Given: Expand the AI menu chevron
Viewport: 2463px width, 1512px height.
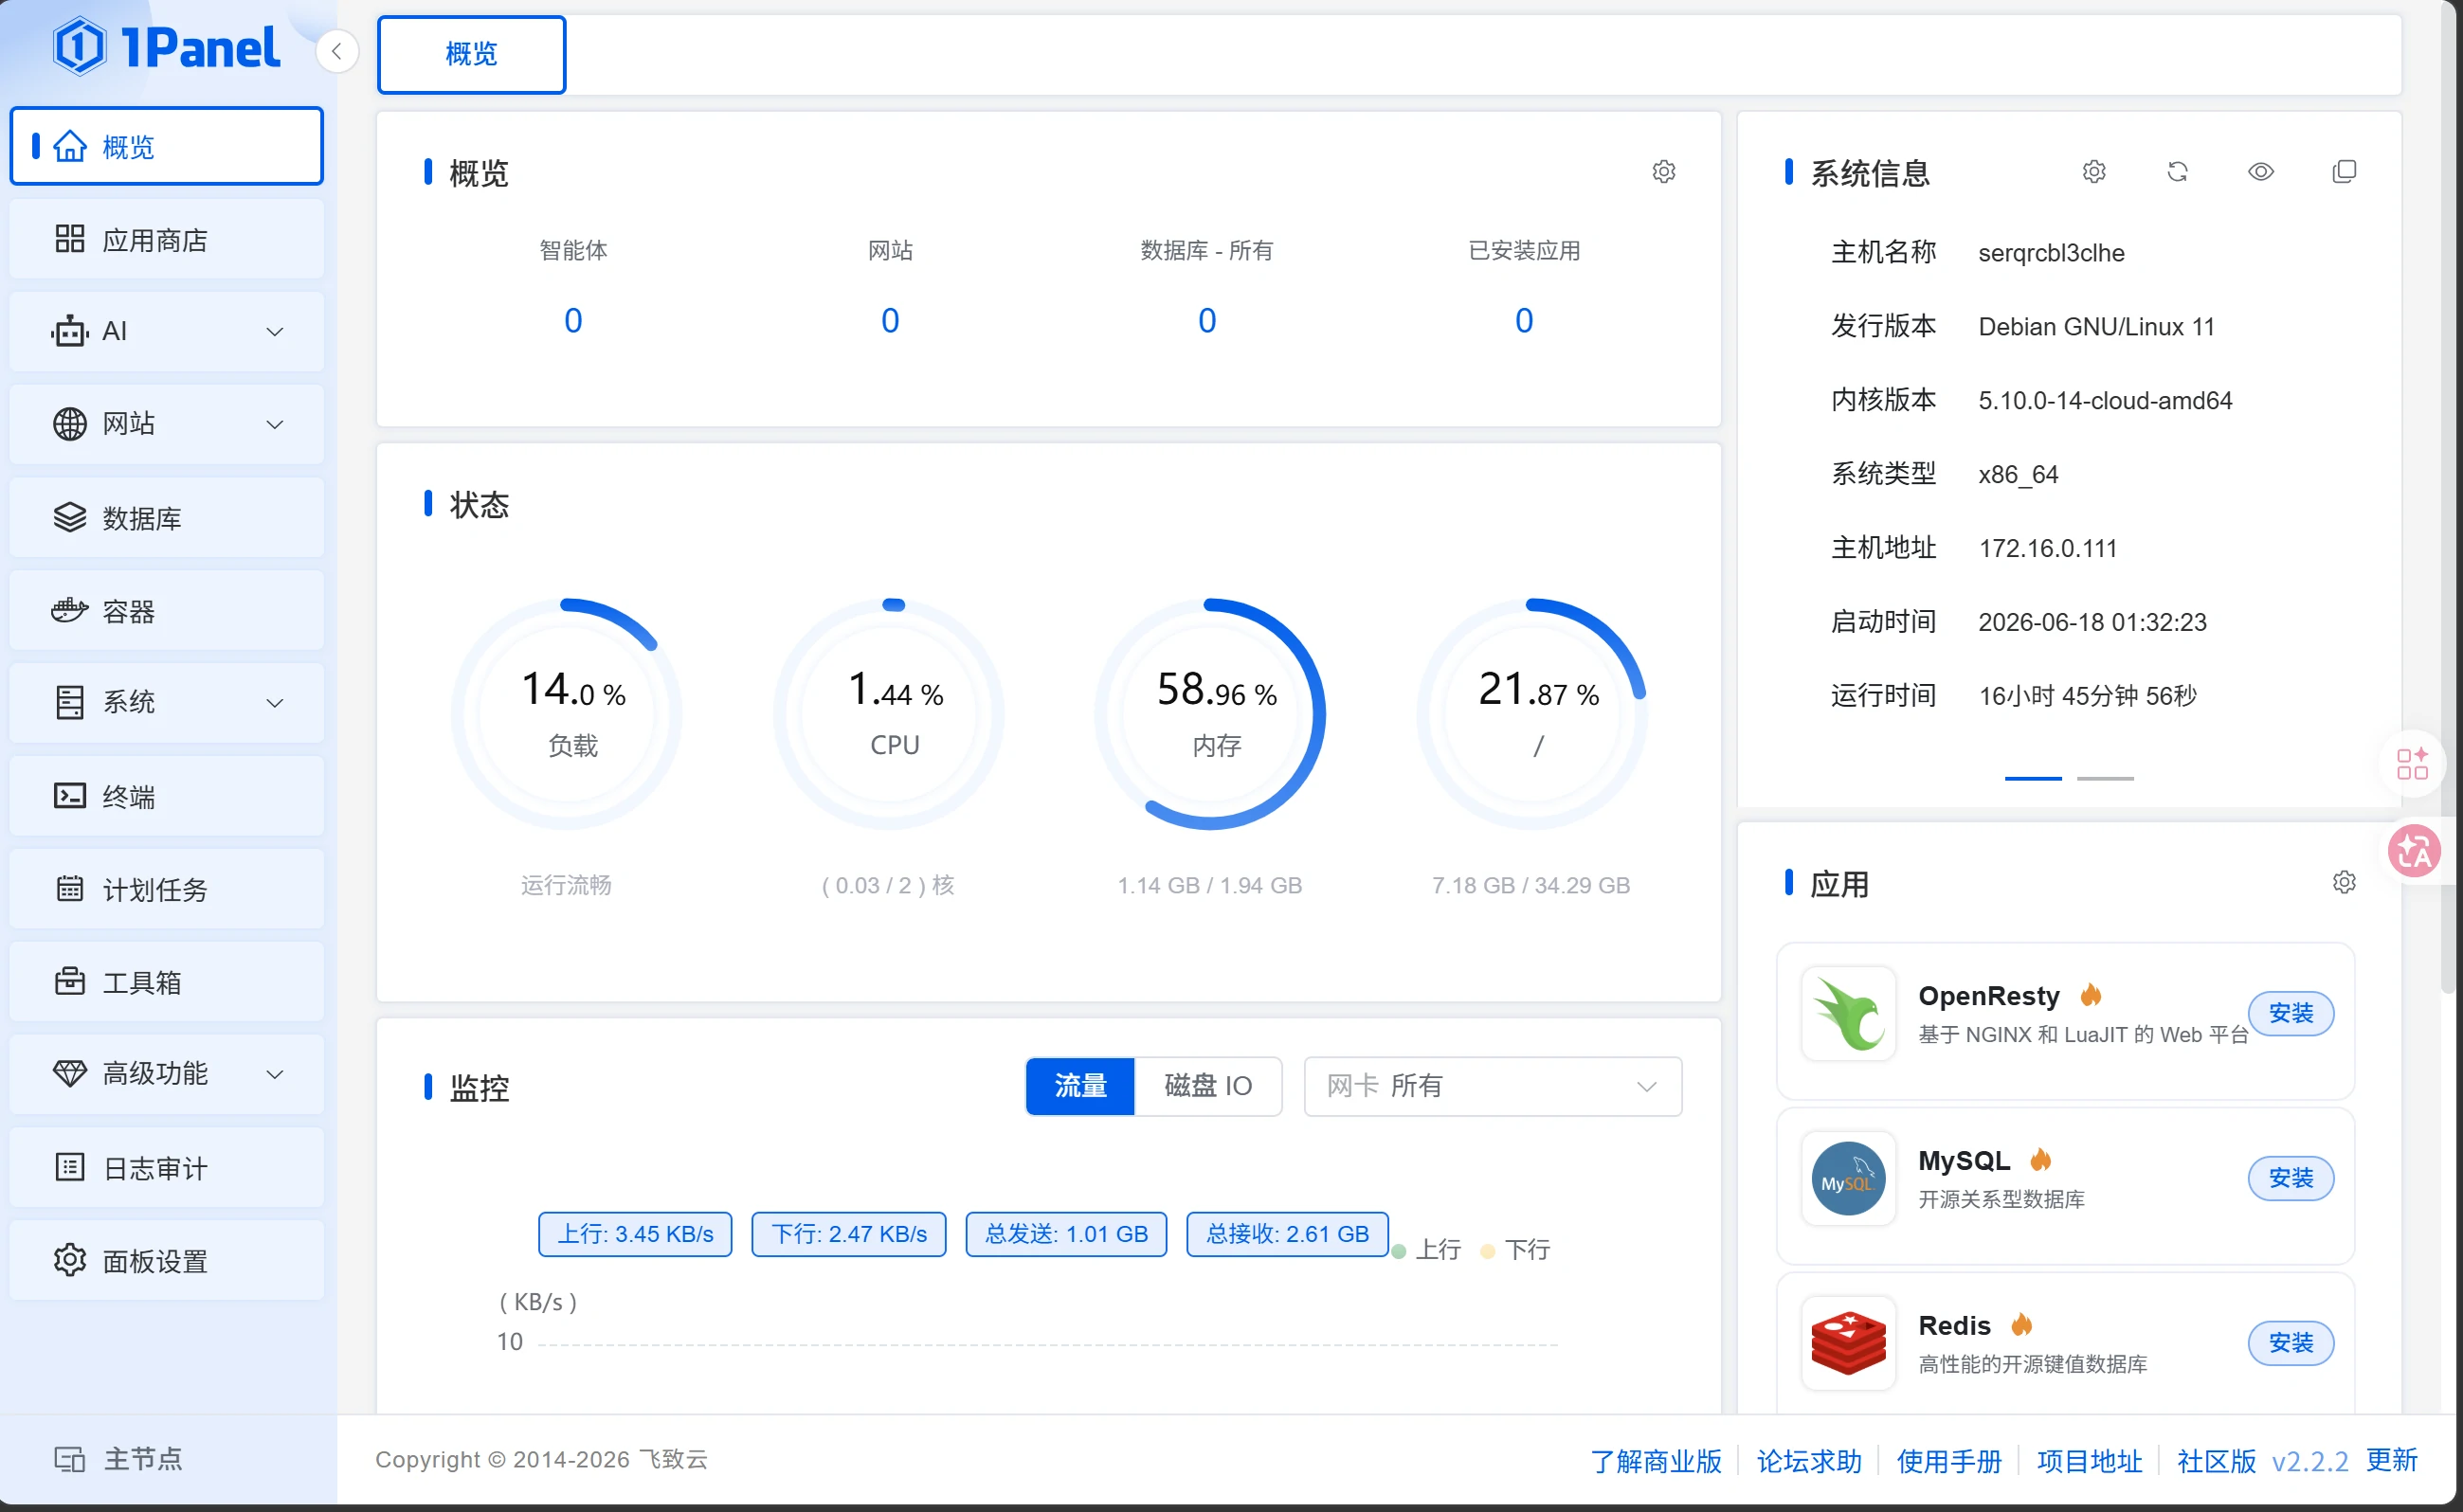Looking at the screenshot, I should click(x=275, y=332).
